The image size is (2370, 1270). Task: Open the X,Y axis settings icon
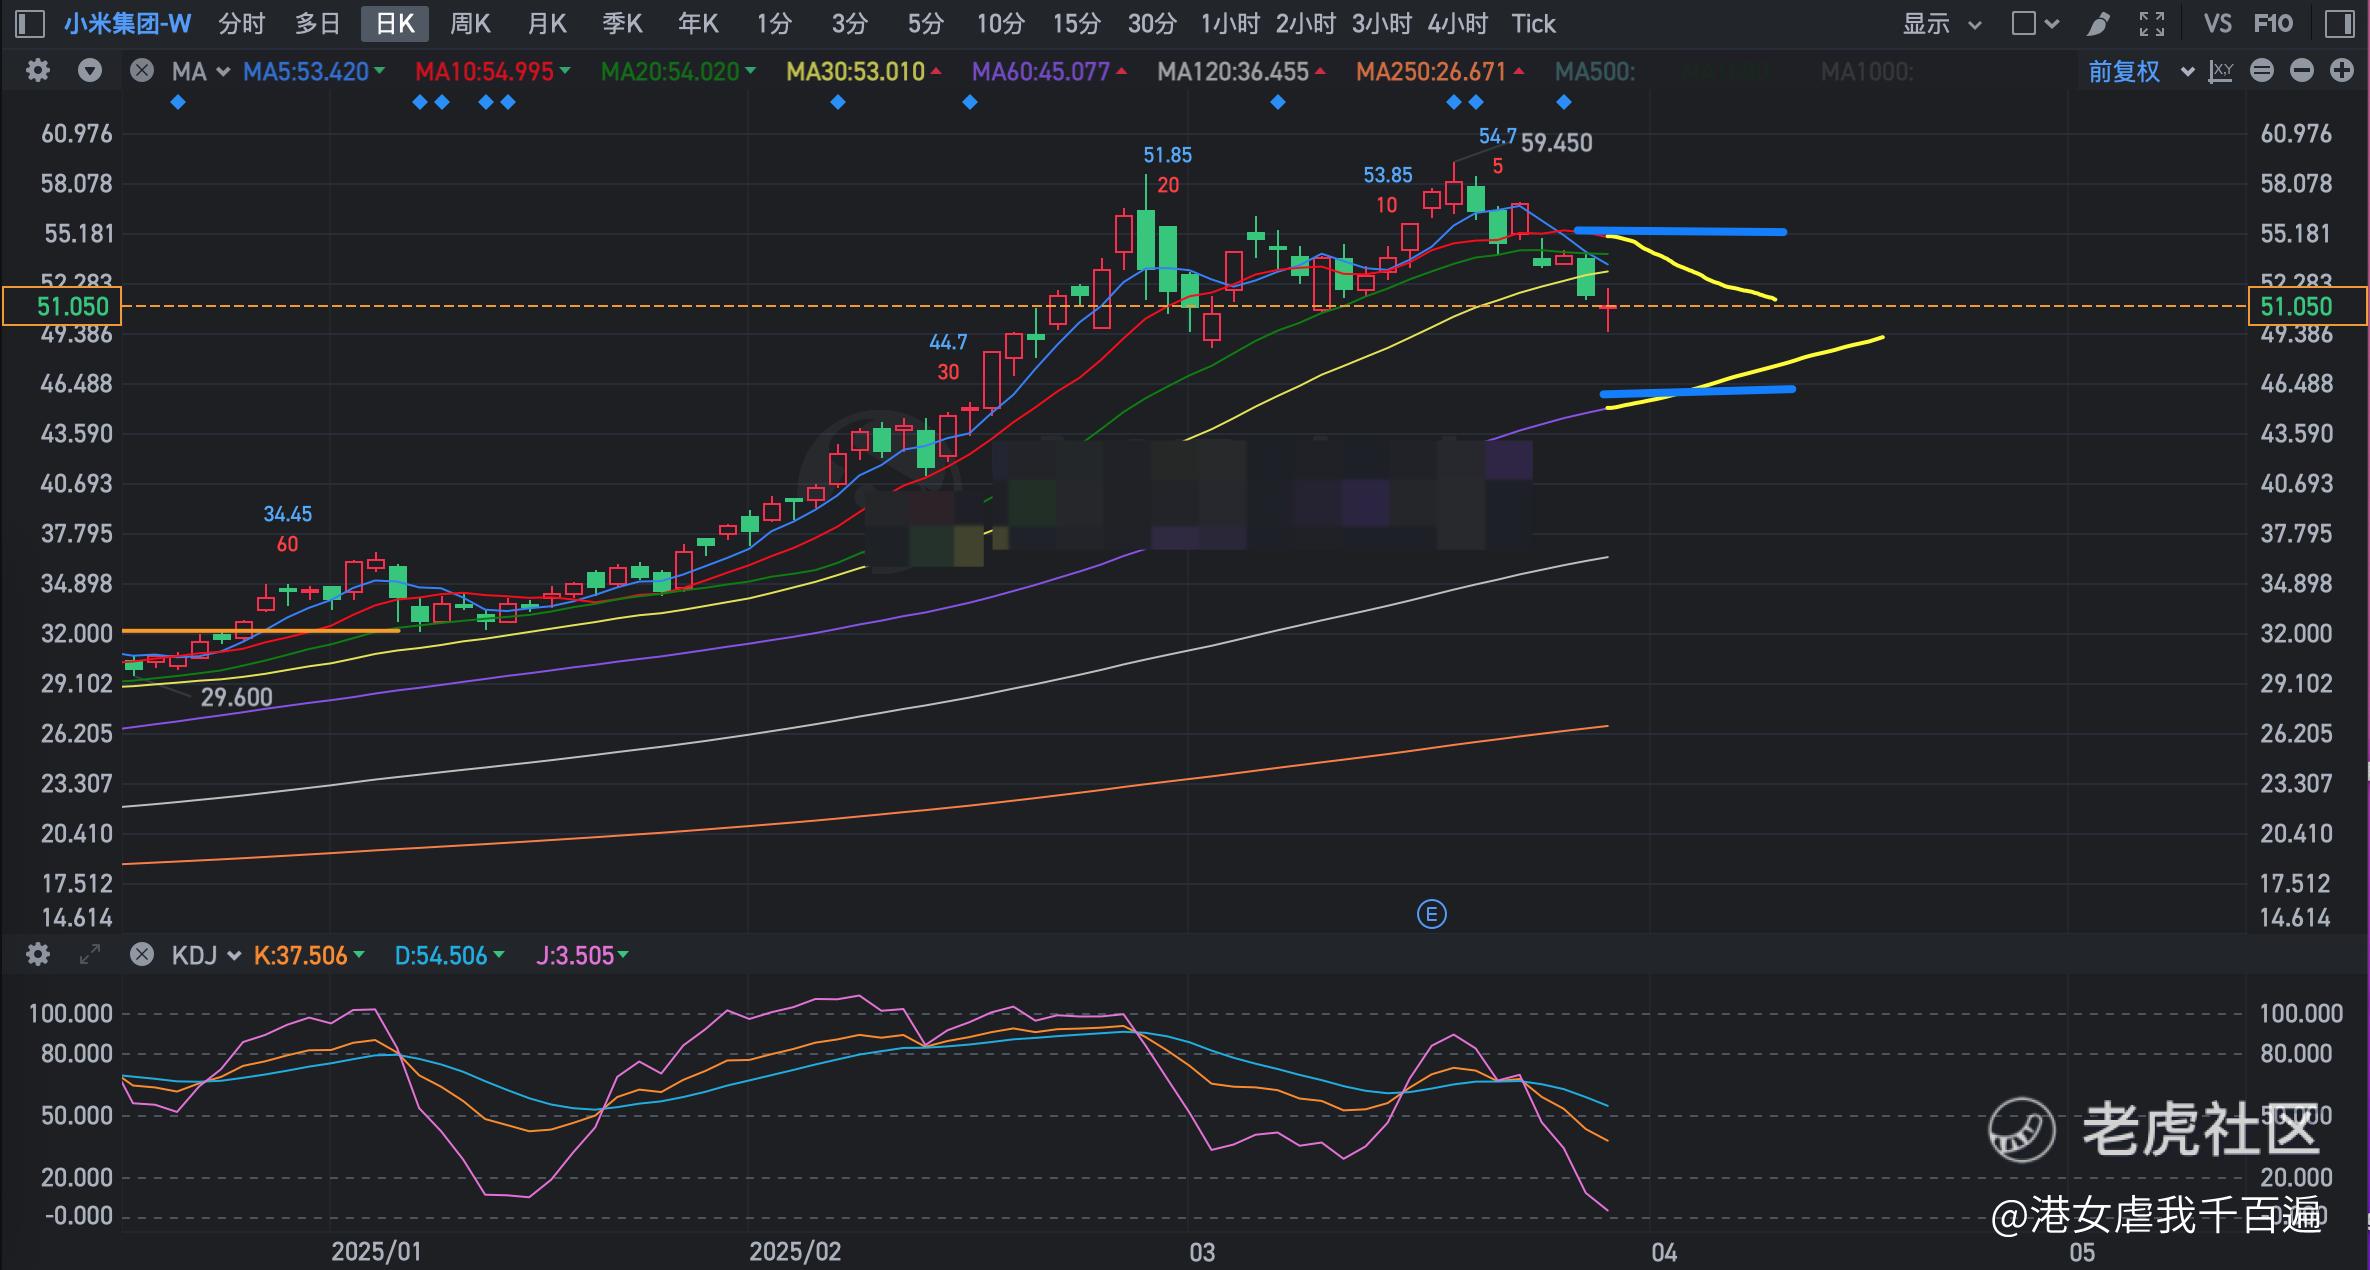point(2220,72)
